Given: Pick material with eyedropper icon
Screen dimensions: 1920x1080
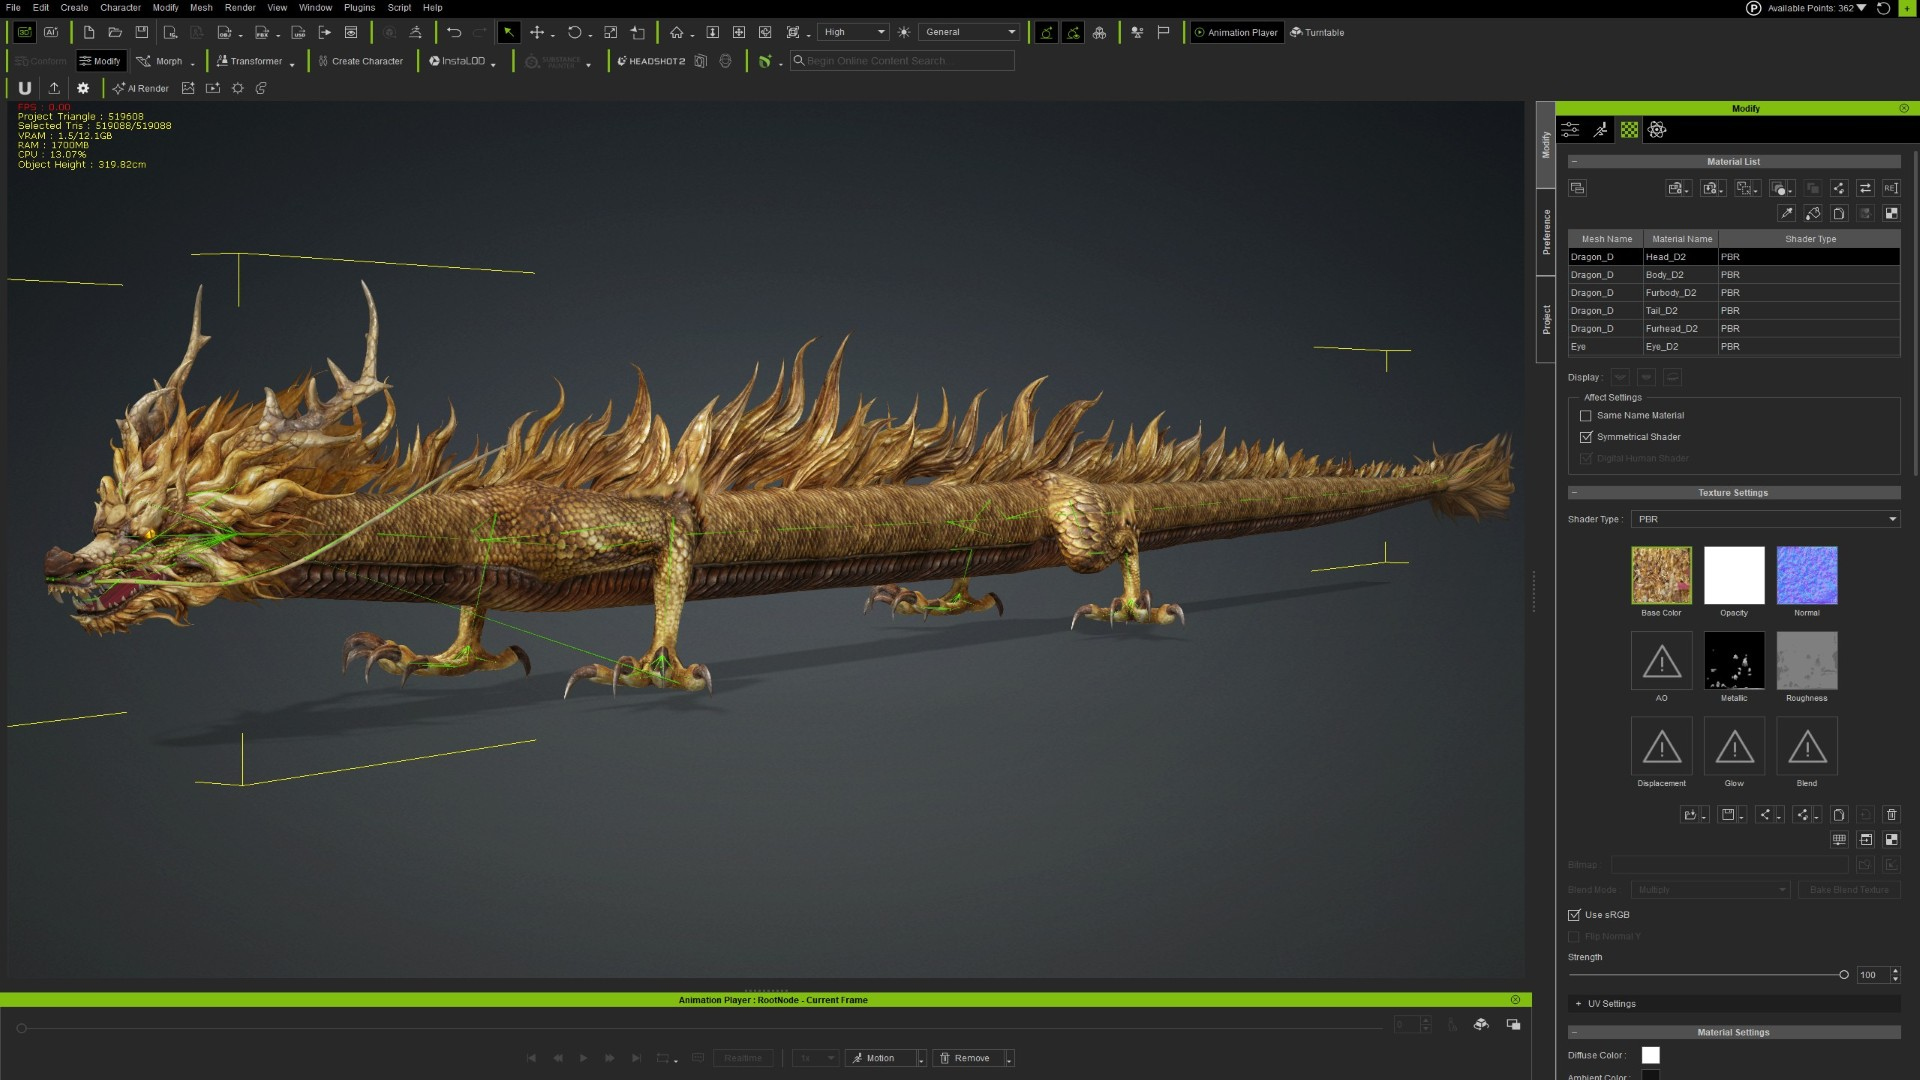Looking at the screenshot, I should (x=1786, y=213).
